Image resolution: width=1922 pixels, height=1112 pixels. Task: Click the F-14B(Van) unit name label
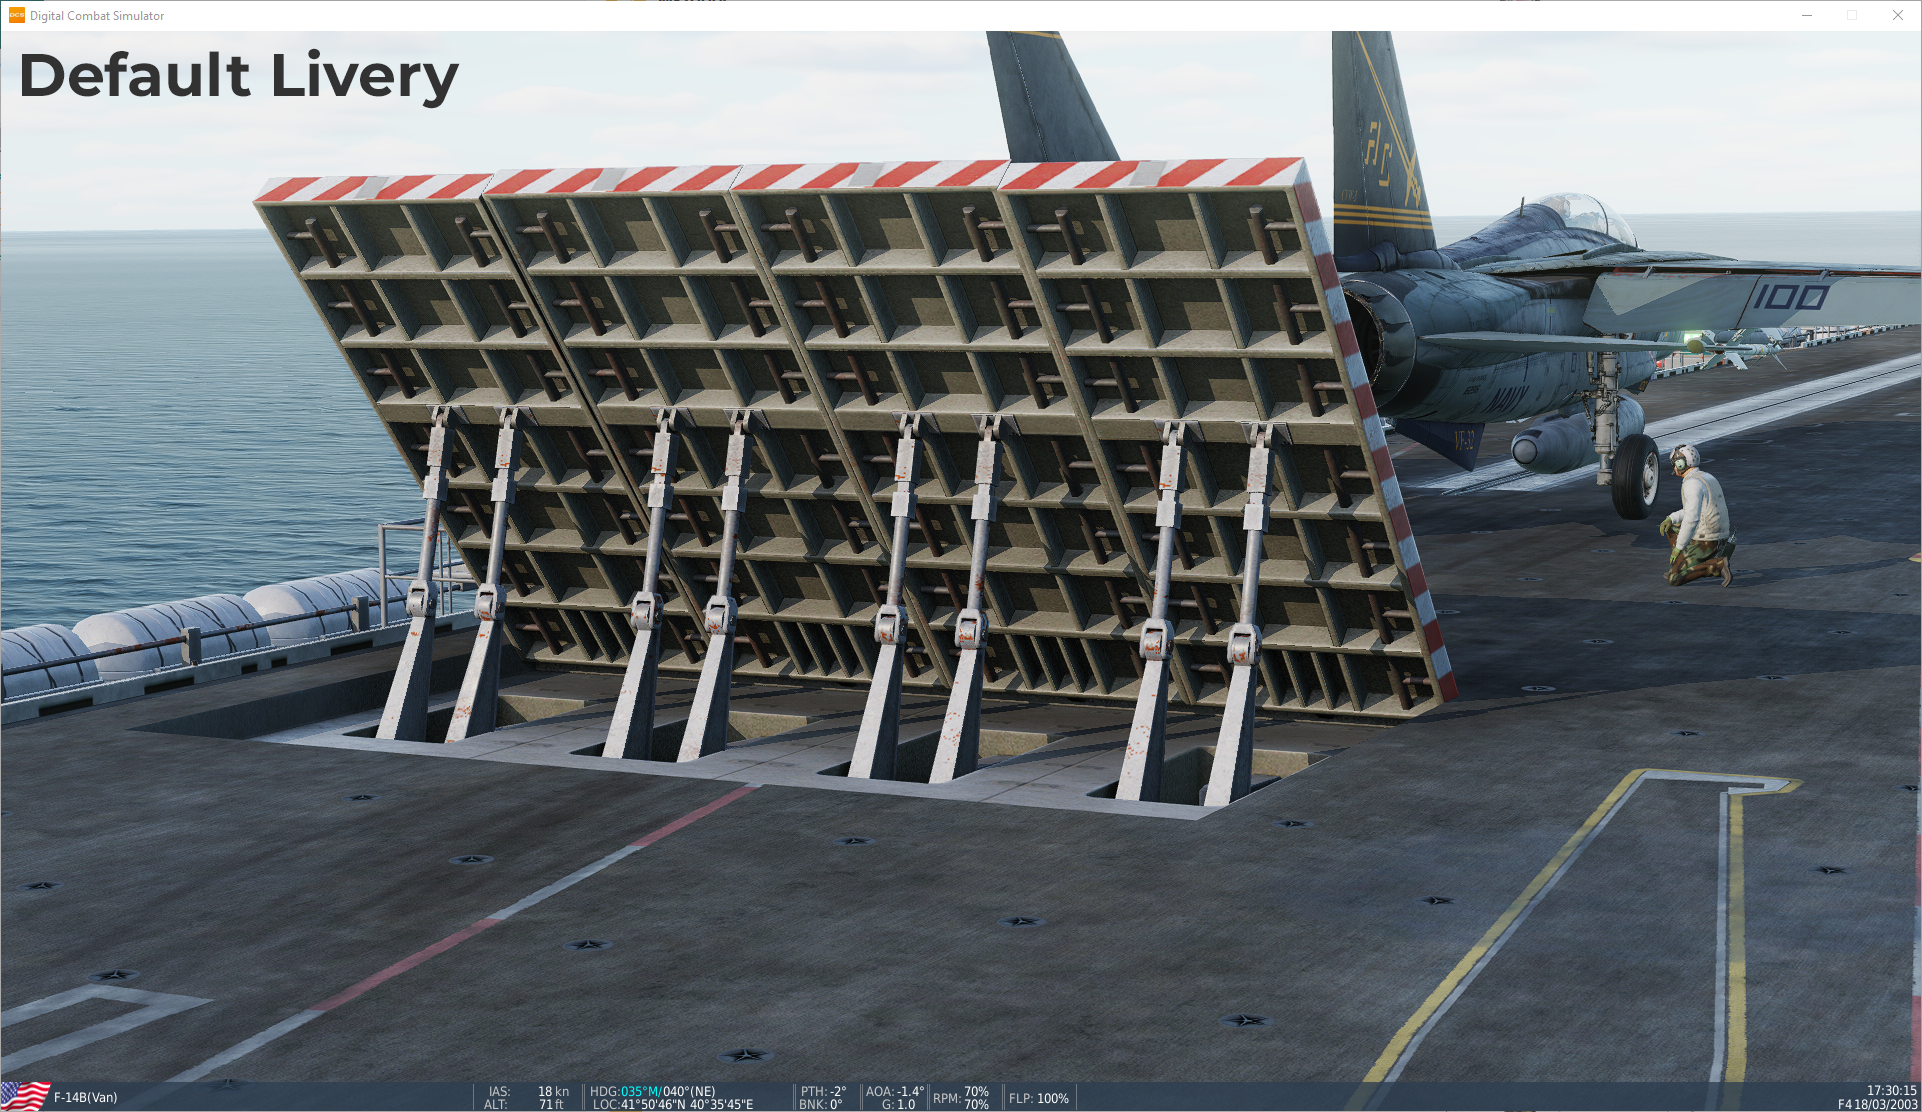click(x=85, y=1097)
